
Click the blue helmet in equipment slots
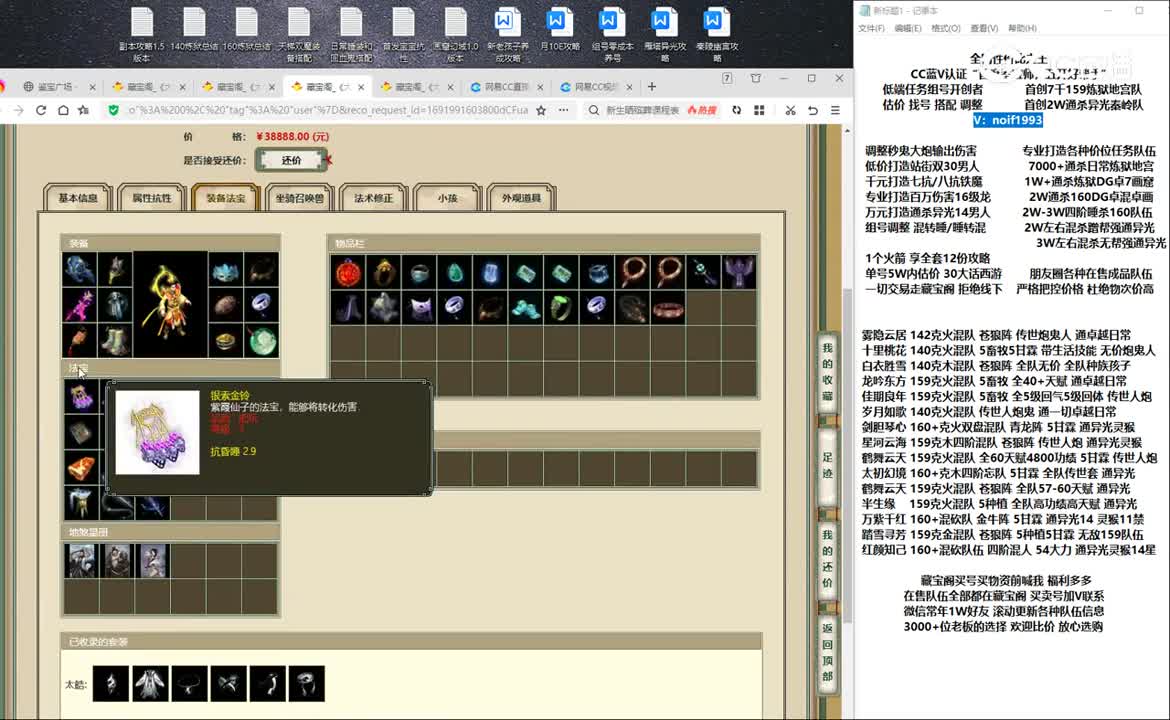point(80,270)
